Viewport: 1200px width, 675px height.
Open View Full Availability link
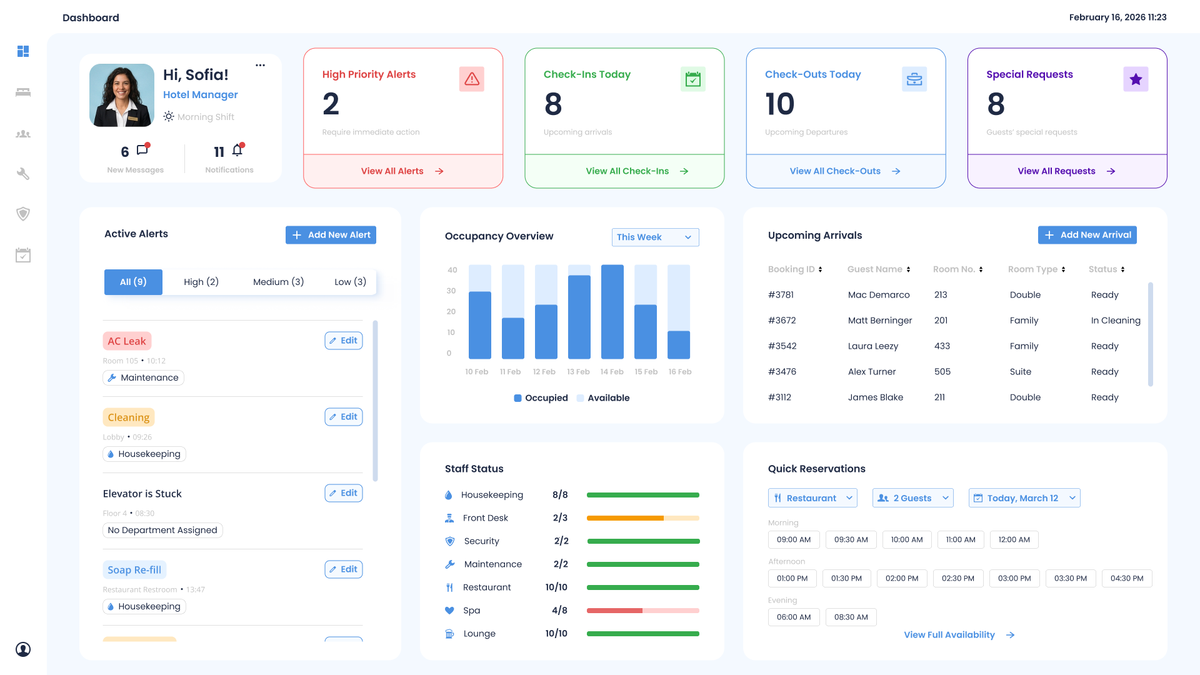tap(959, 635)
